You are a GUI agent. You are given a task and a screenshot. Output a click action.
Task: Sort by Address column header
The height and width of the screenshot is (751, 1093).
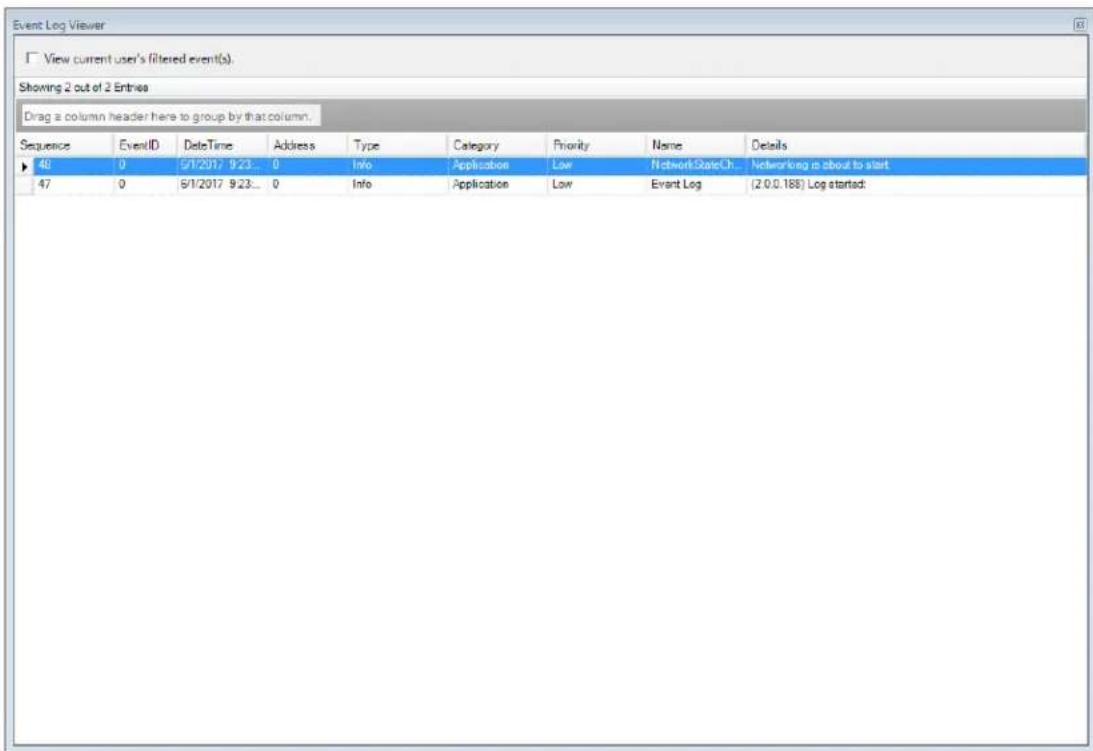click(307, 145)
